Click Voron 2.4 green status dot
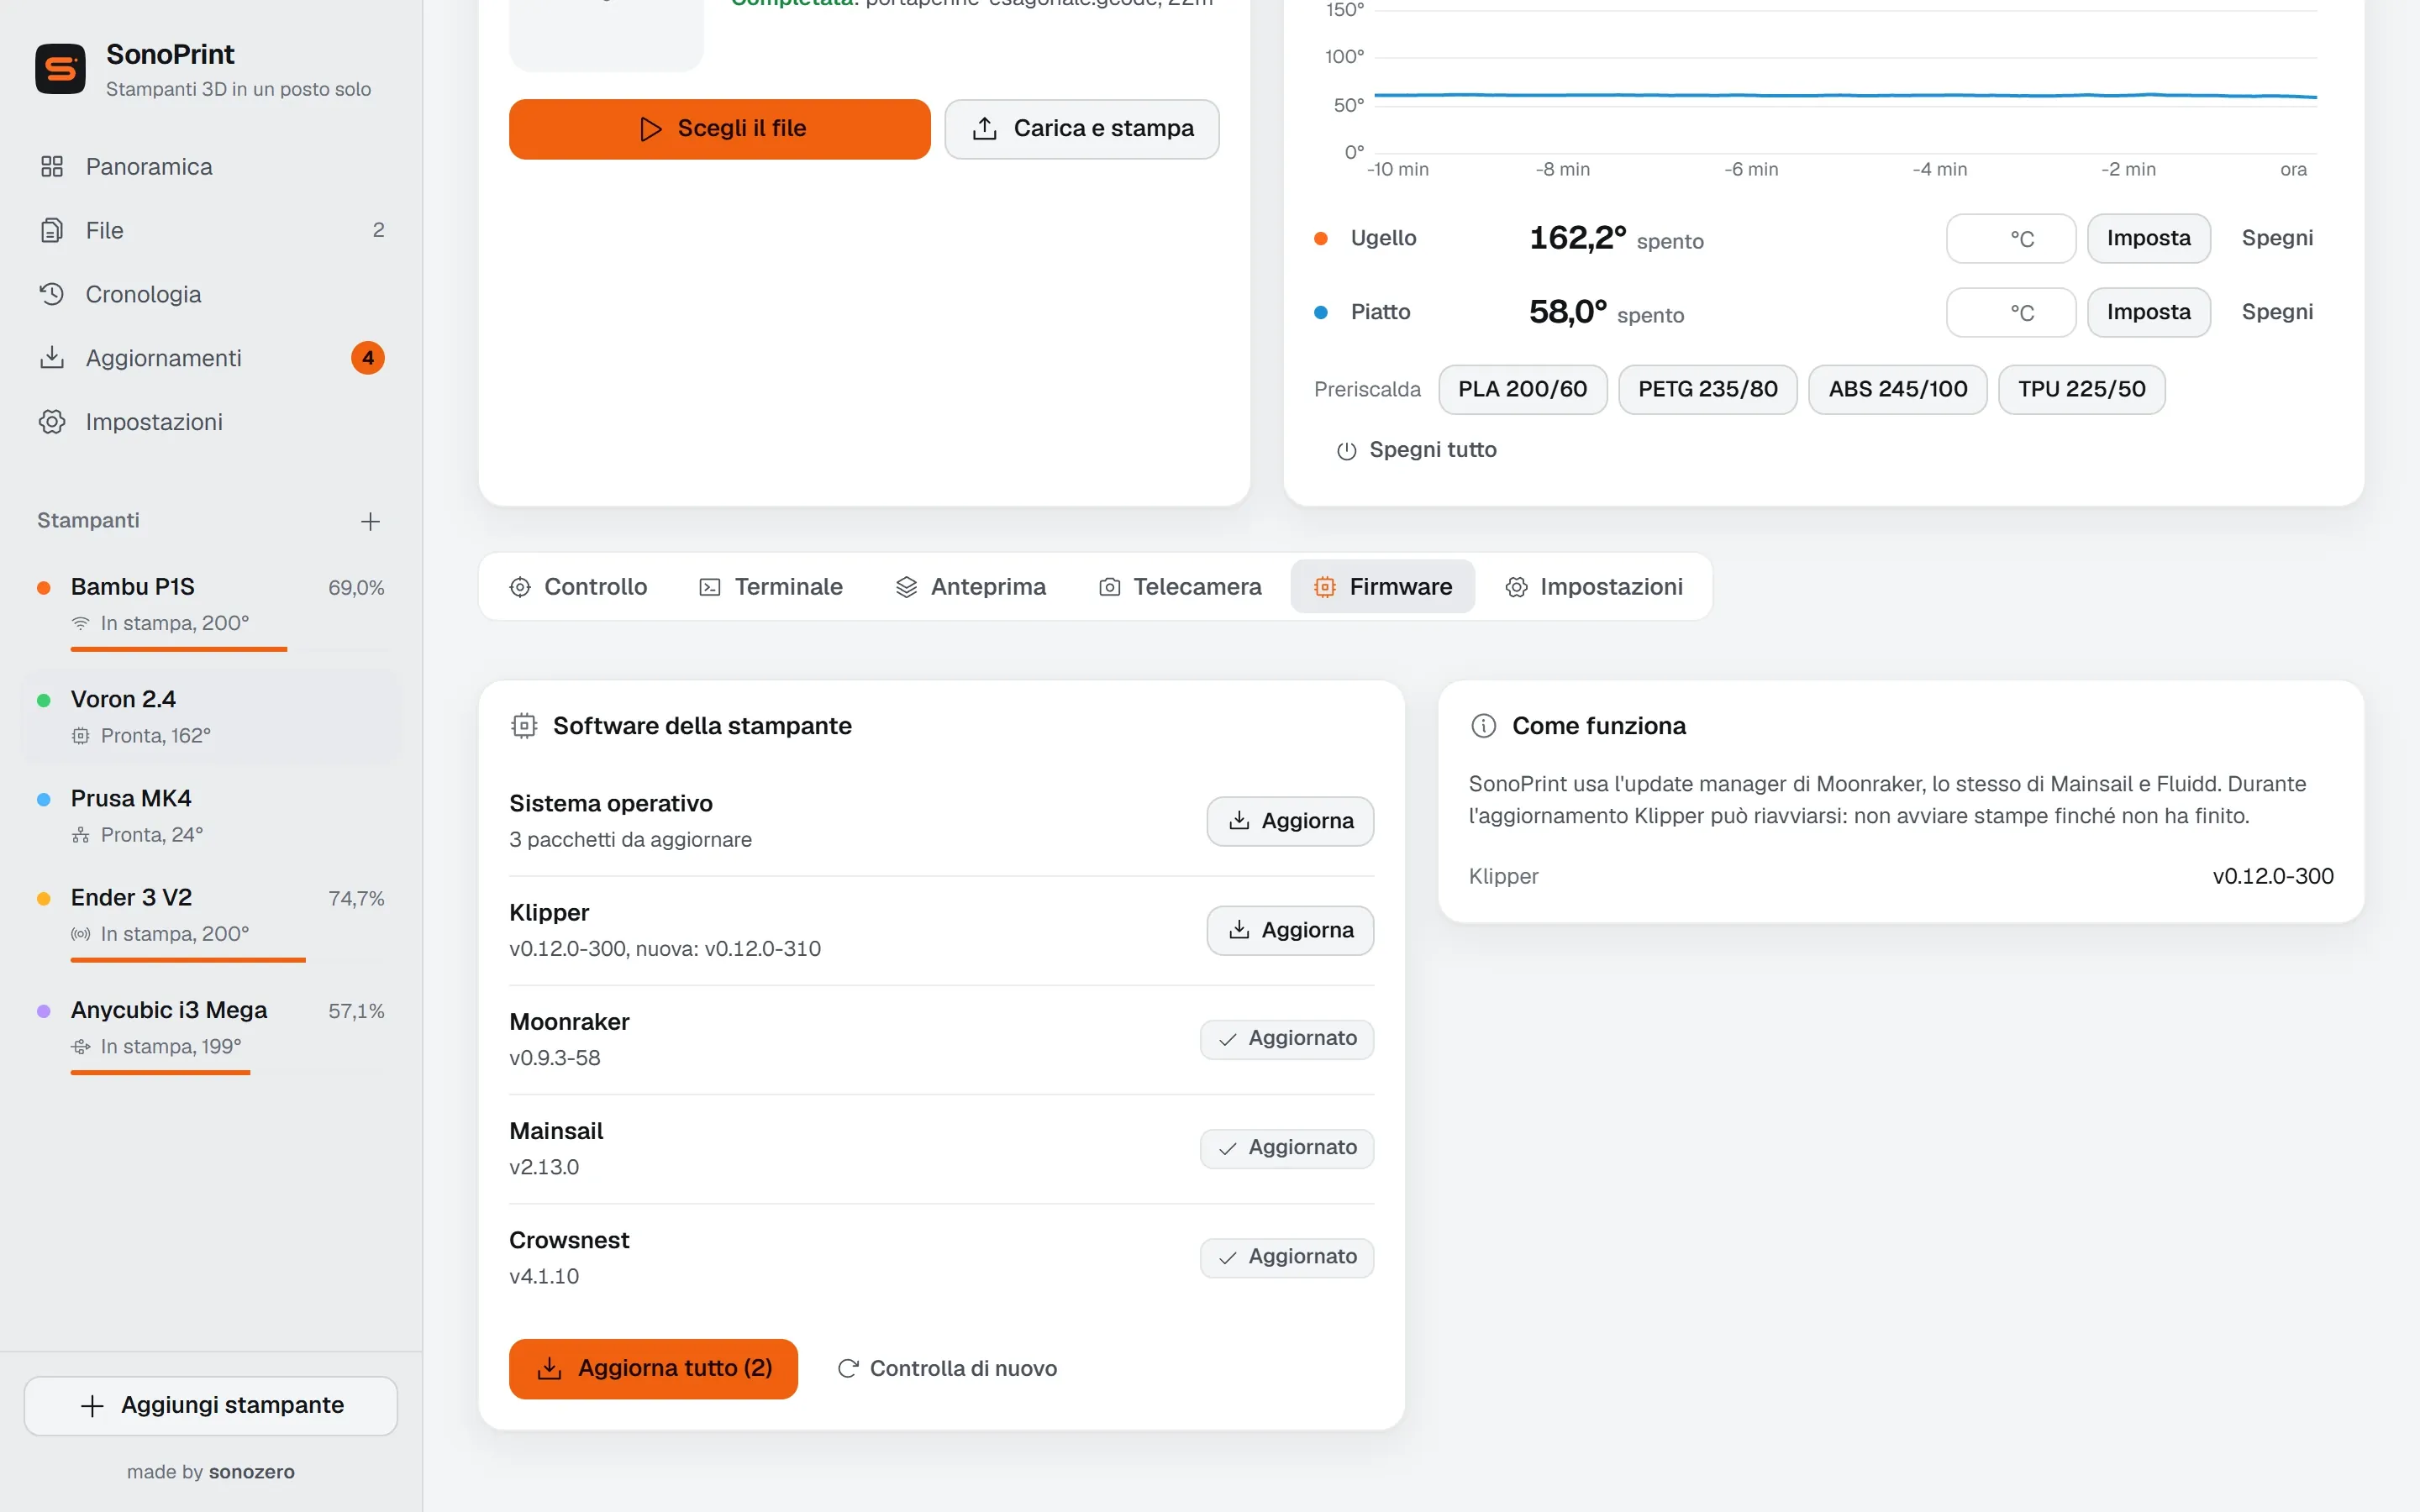 (44, 700)
